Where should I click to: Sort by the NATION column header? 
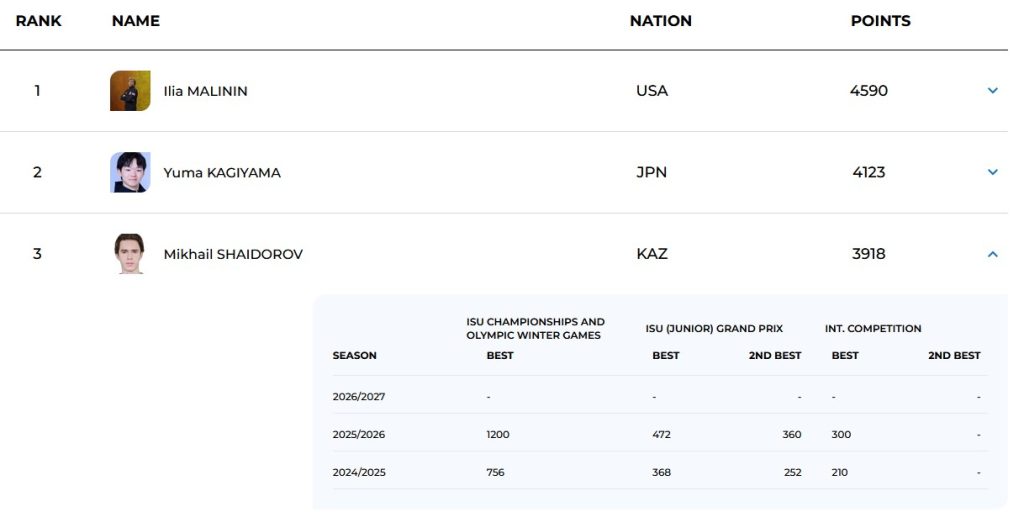(x=660, y=21)
